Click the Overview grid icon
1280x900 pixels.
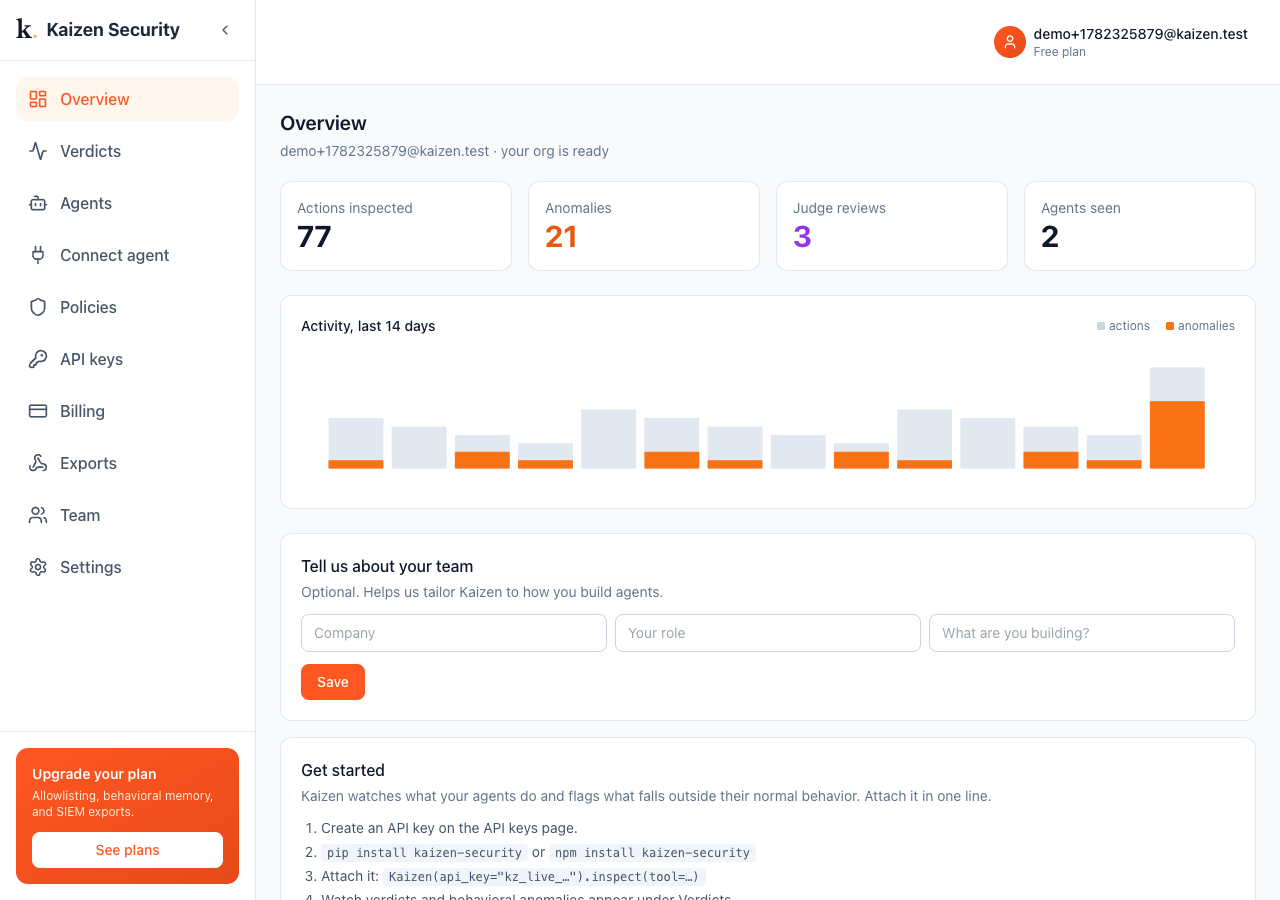(x=38, y=99)
